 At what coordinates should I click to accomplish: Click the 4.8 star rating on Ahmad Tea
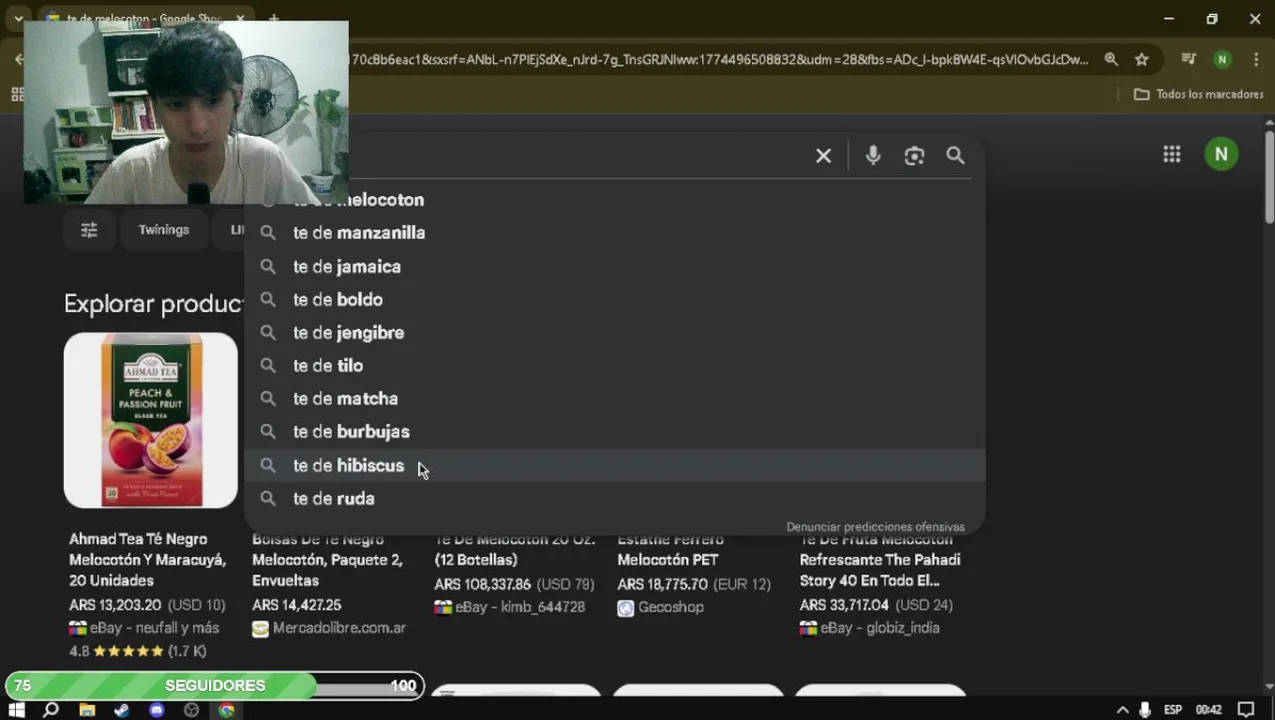pos(138,652)
